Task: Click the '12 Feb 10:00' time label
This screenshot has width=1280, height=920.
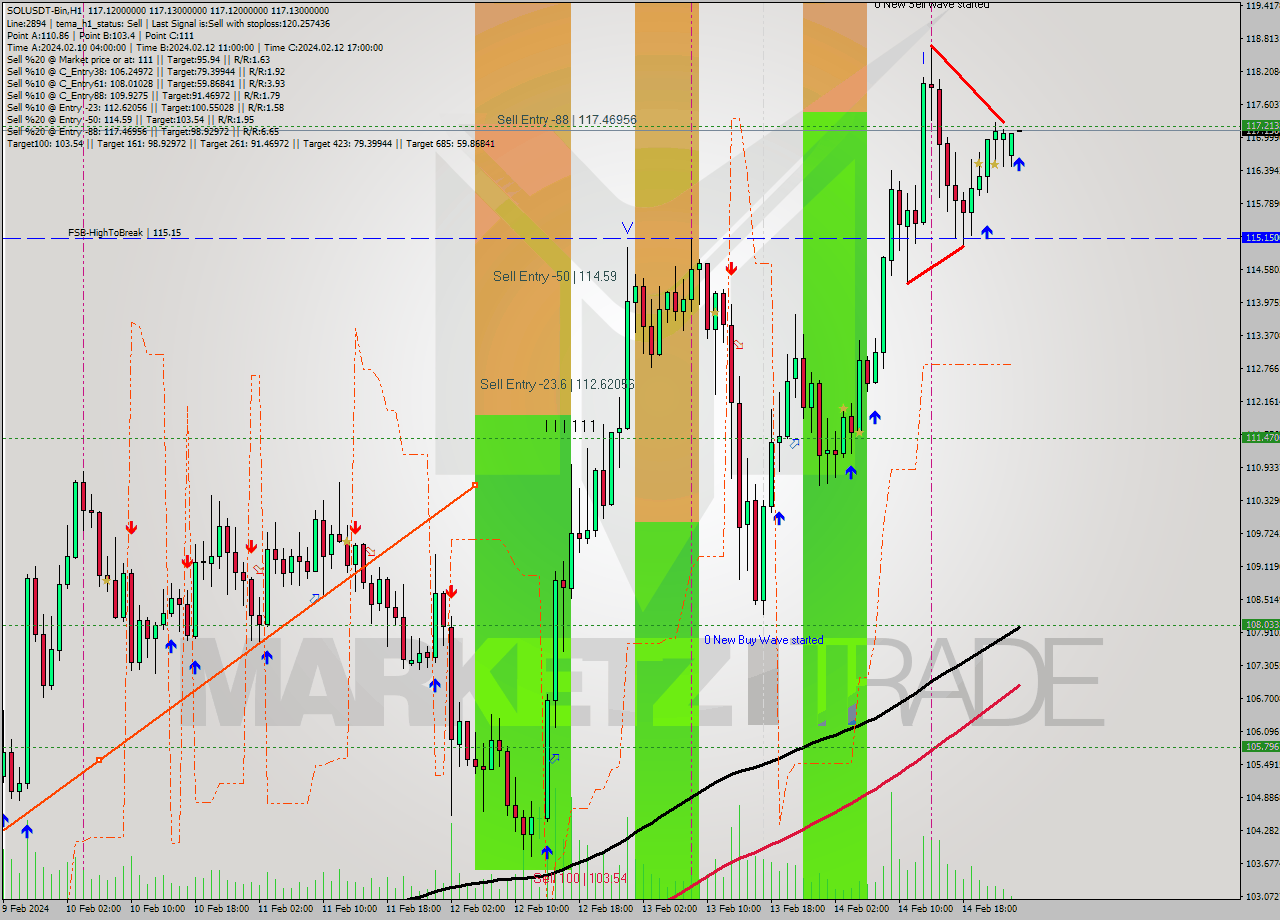Action: click(541, 910)
